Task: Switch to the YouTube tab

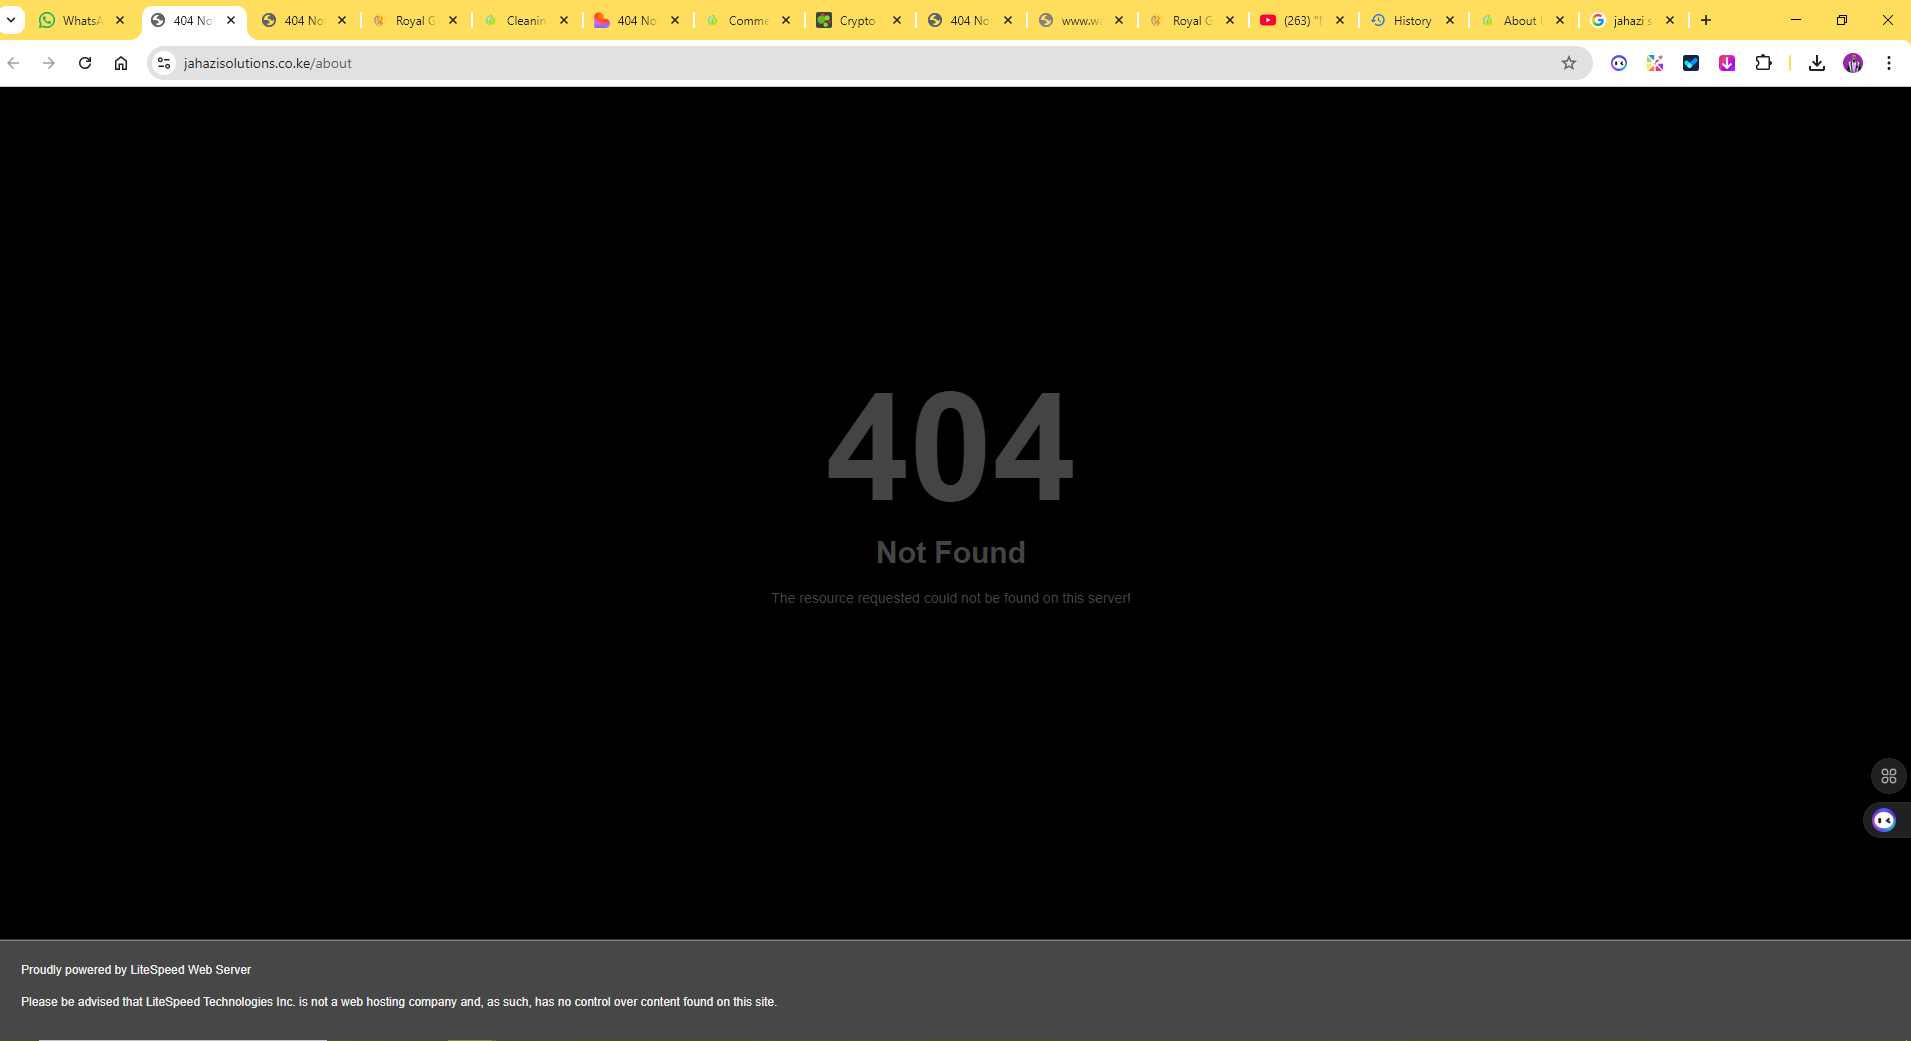Action: click(1295, 20)
